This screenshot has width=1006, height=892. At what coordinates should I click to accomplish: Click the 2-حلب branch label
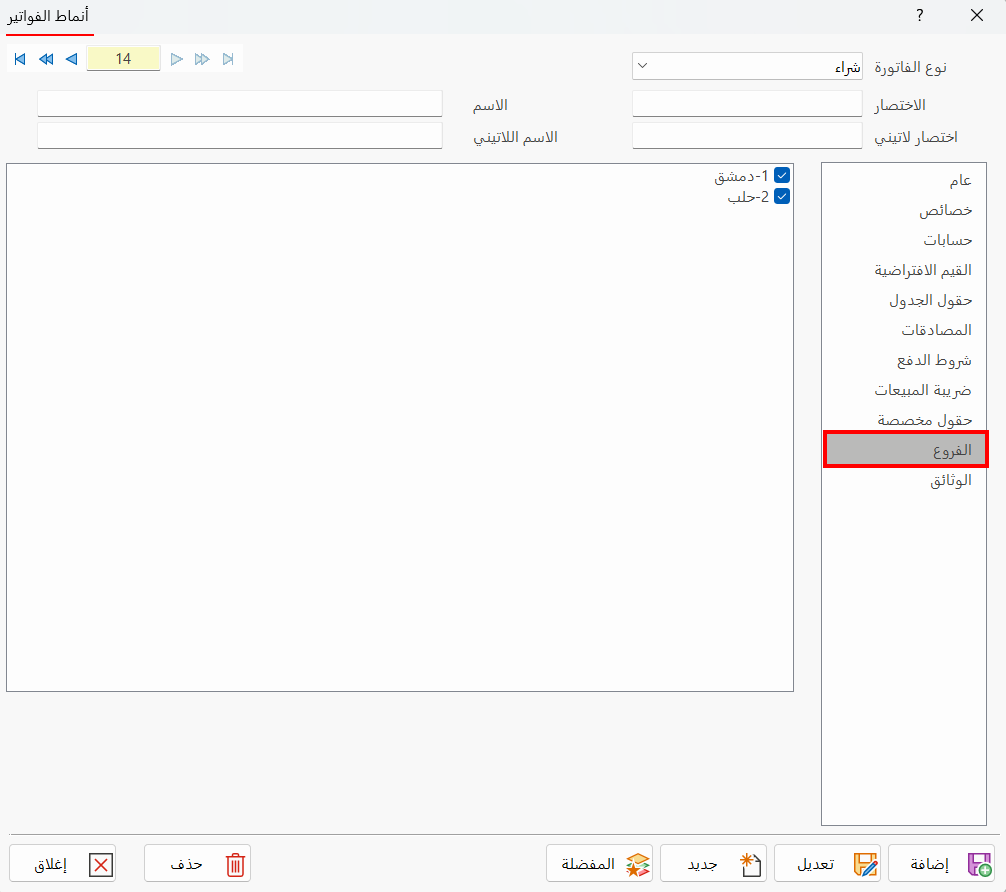(748, 196)
